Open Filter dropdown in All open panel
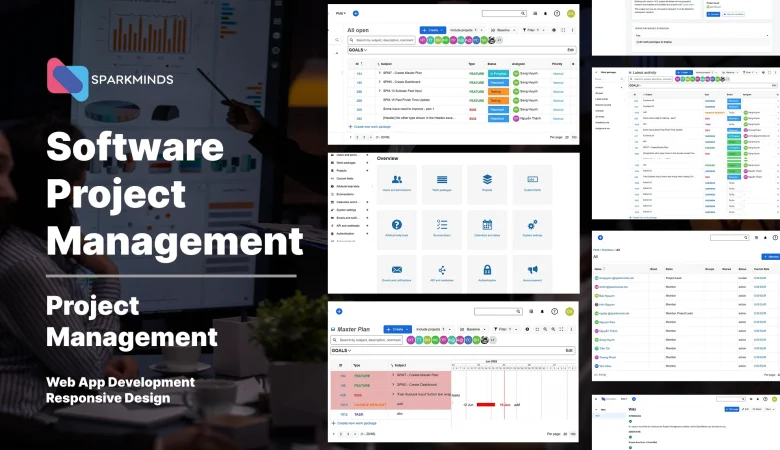The image size is (780, 450). [x=533, y=30]
